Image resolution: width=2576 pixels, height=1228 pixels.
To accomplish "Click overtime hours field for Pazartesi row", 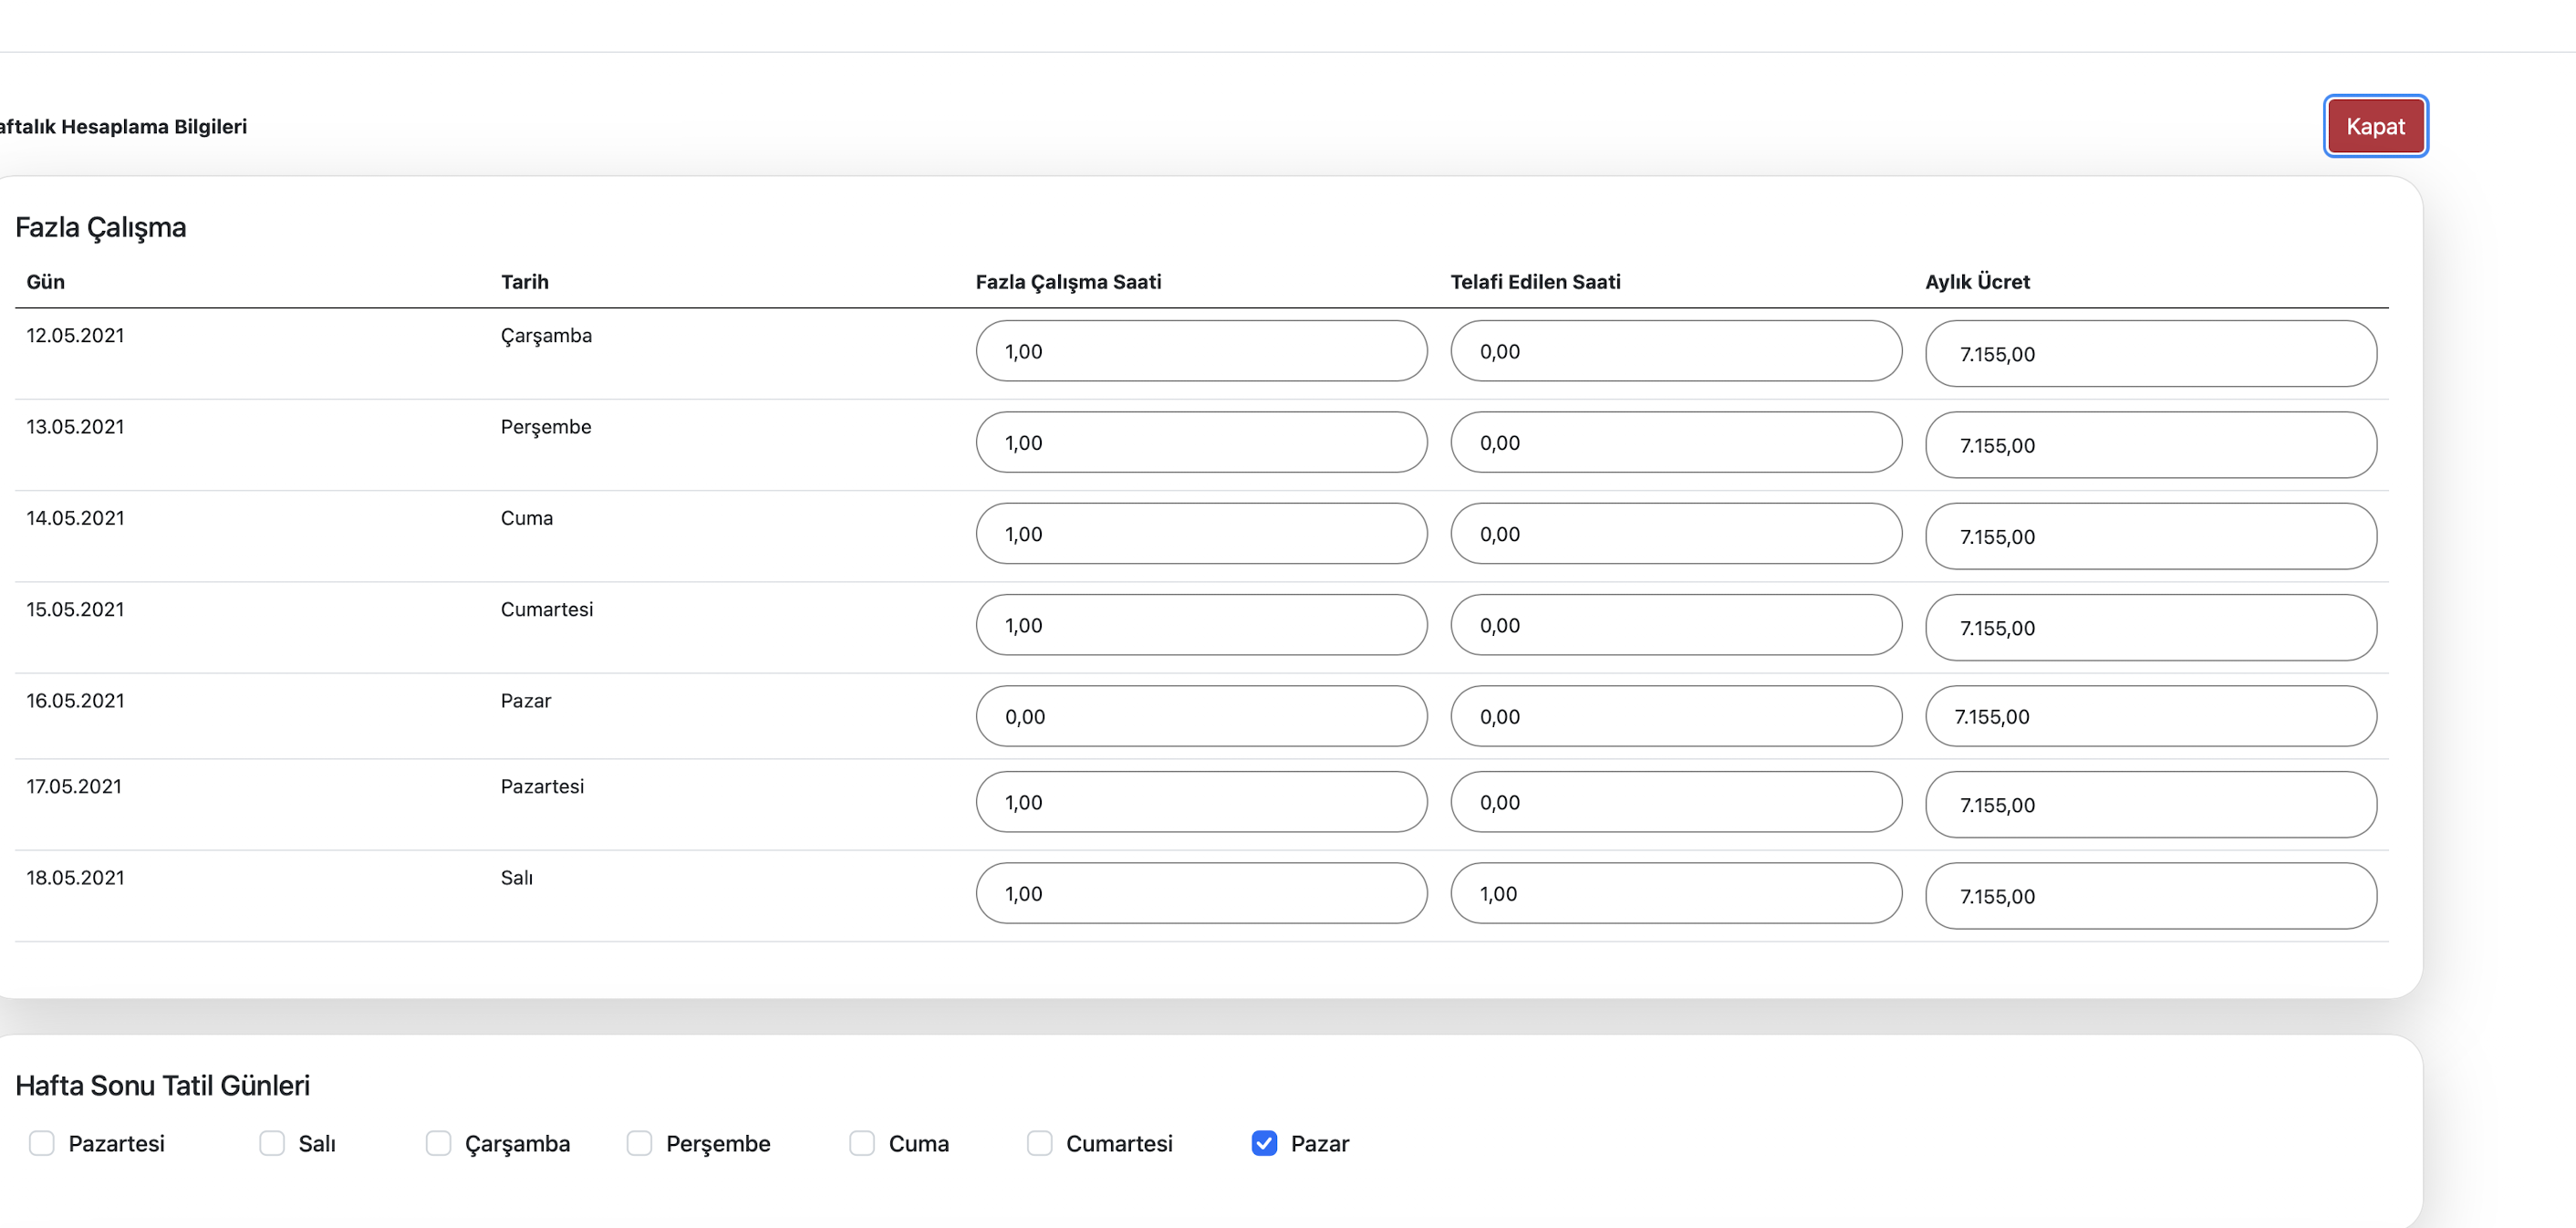I will [1200, 802].
